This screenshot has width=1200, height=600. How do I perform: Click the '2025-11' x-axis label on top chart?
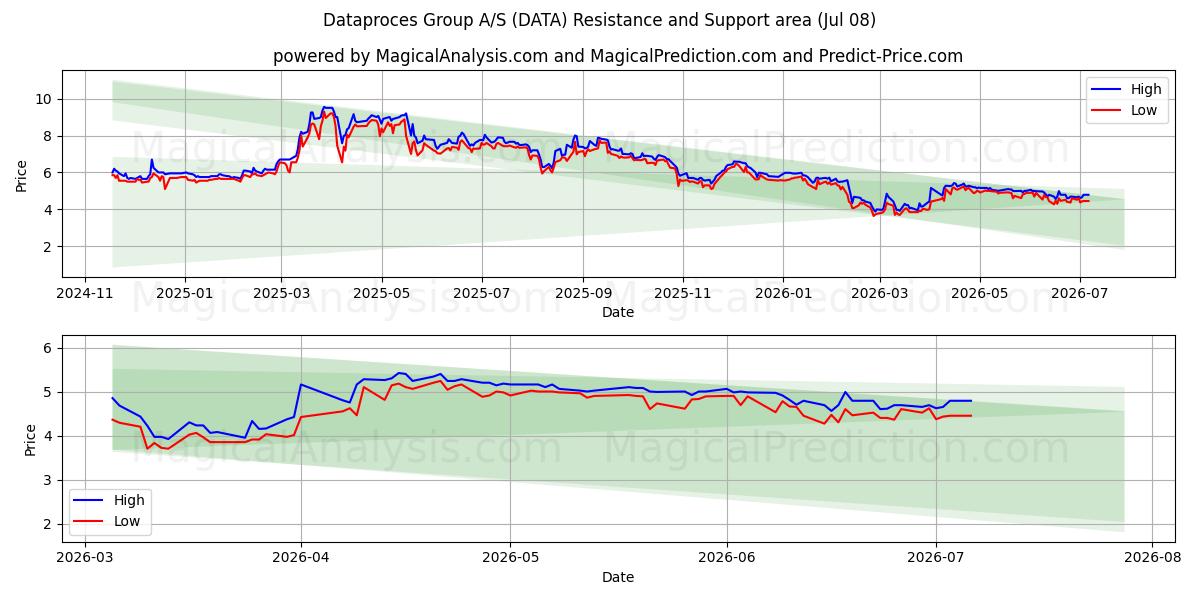pyautogui.click(x=683, y=295)
